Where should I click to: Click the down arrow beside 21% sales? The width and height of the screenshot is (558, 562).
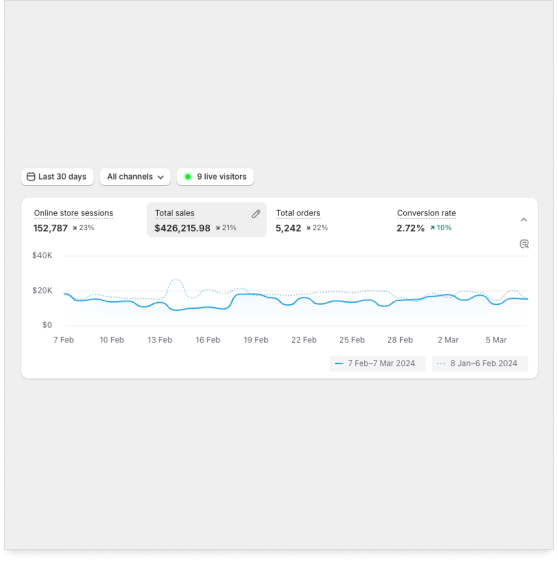coord(218,228)
